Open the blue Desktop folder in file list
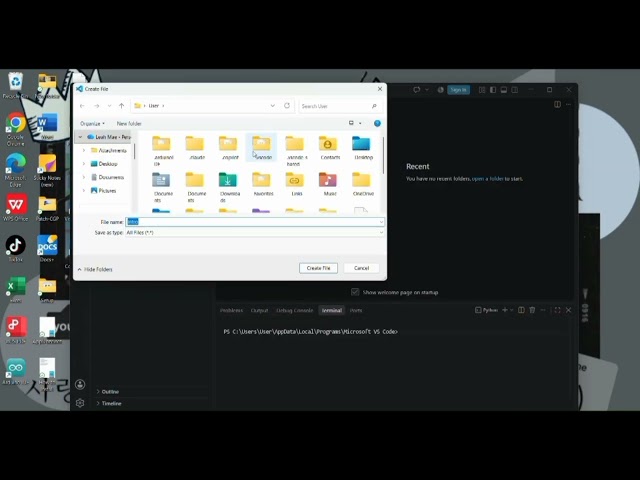 [x=362, y=147]
